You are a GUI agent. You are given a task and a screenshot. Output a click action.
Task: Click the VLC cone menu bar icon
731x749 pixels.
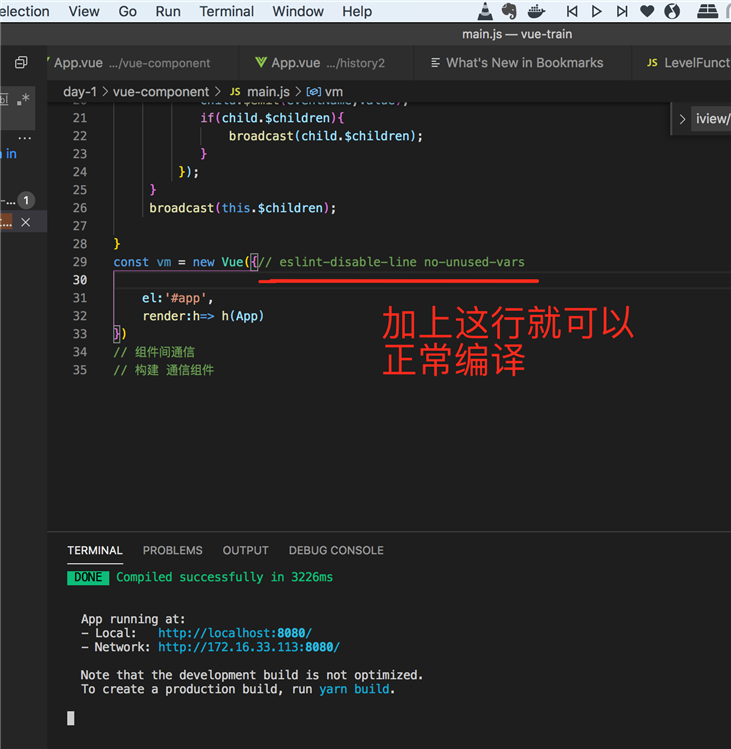point(485,11)
